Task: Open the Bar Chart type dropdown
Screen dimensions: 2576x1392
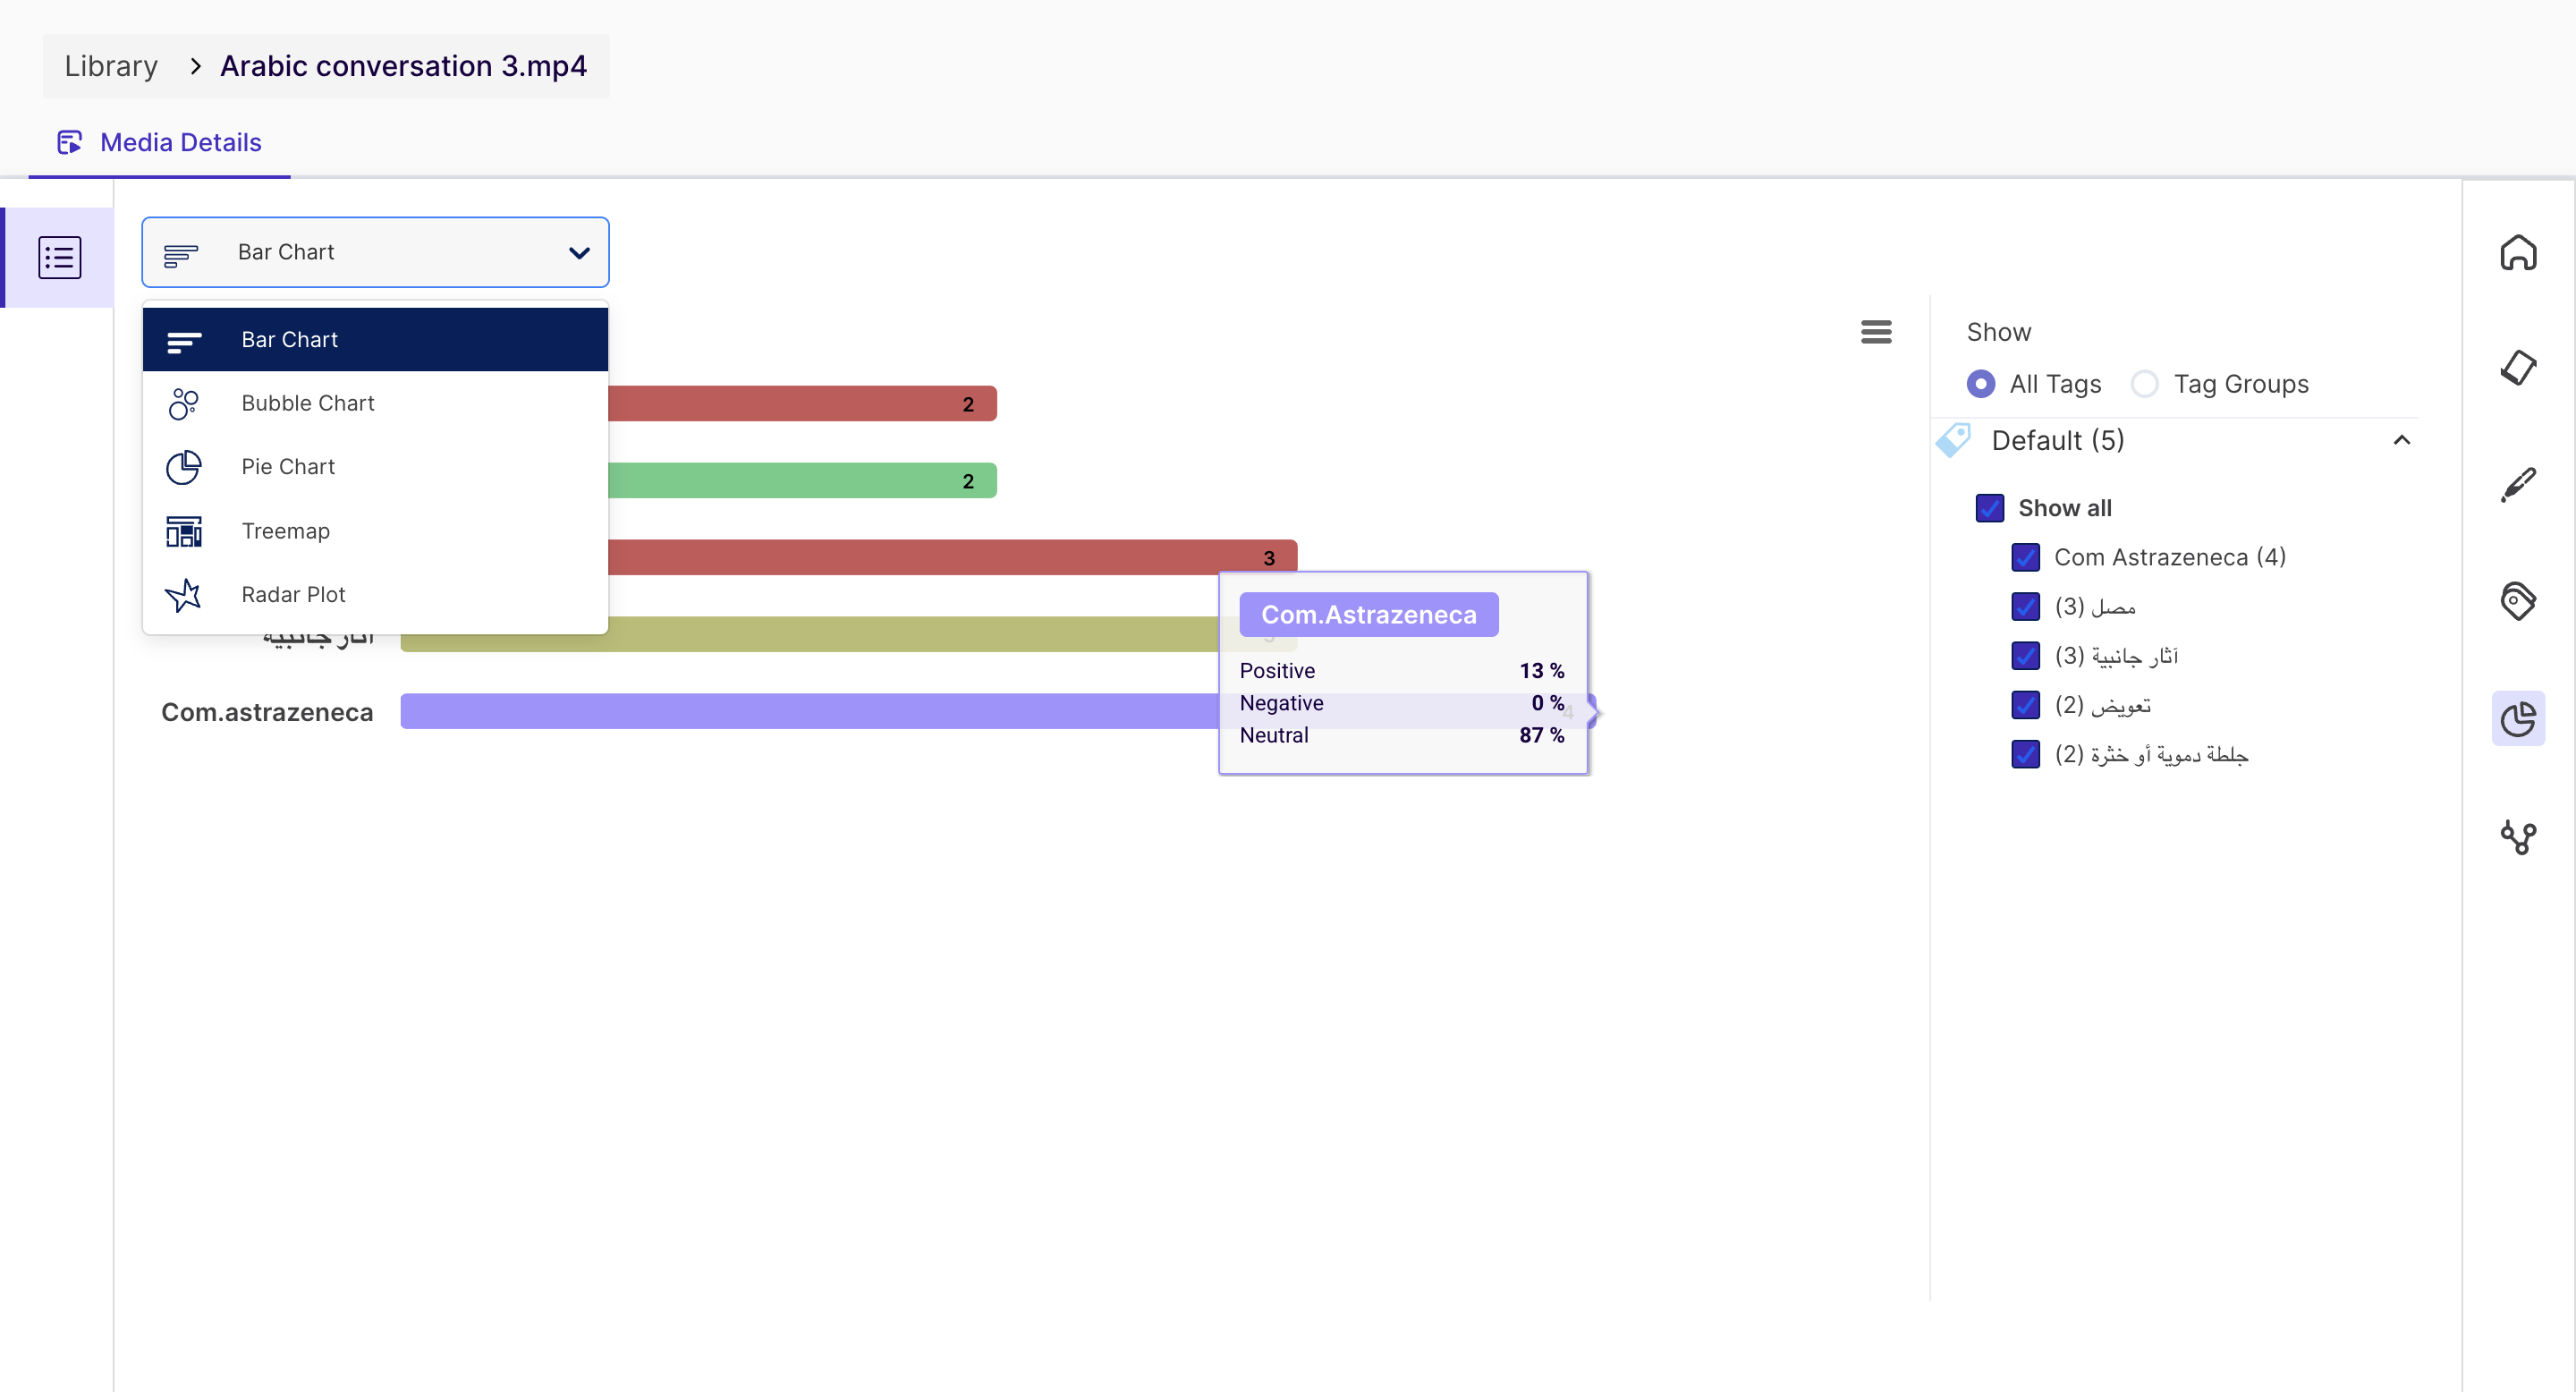Action: 375,252
